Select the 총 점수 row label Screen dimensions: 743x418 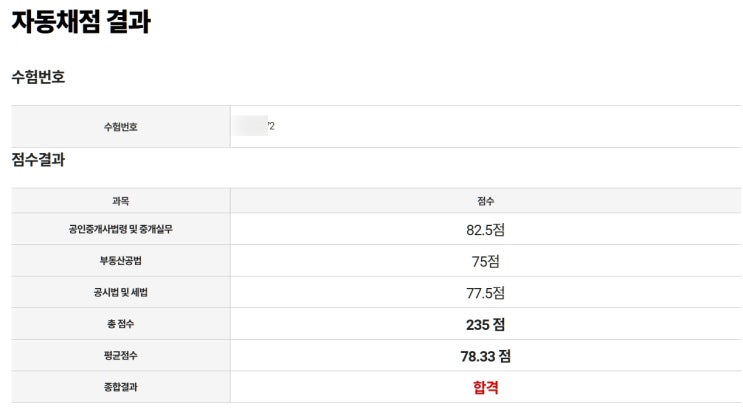tap(120, 324)
